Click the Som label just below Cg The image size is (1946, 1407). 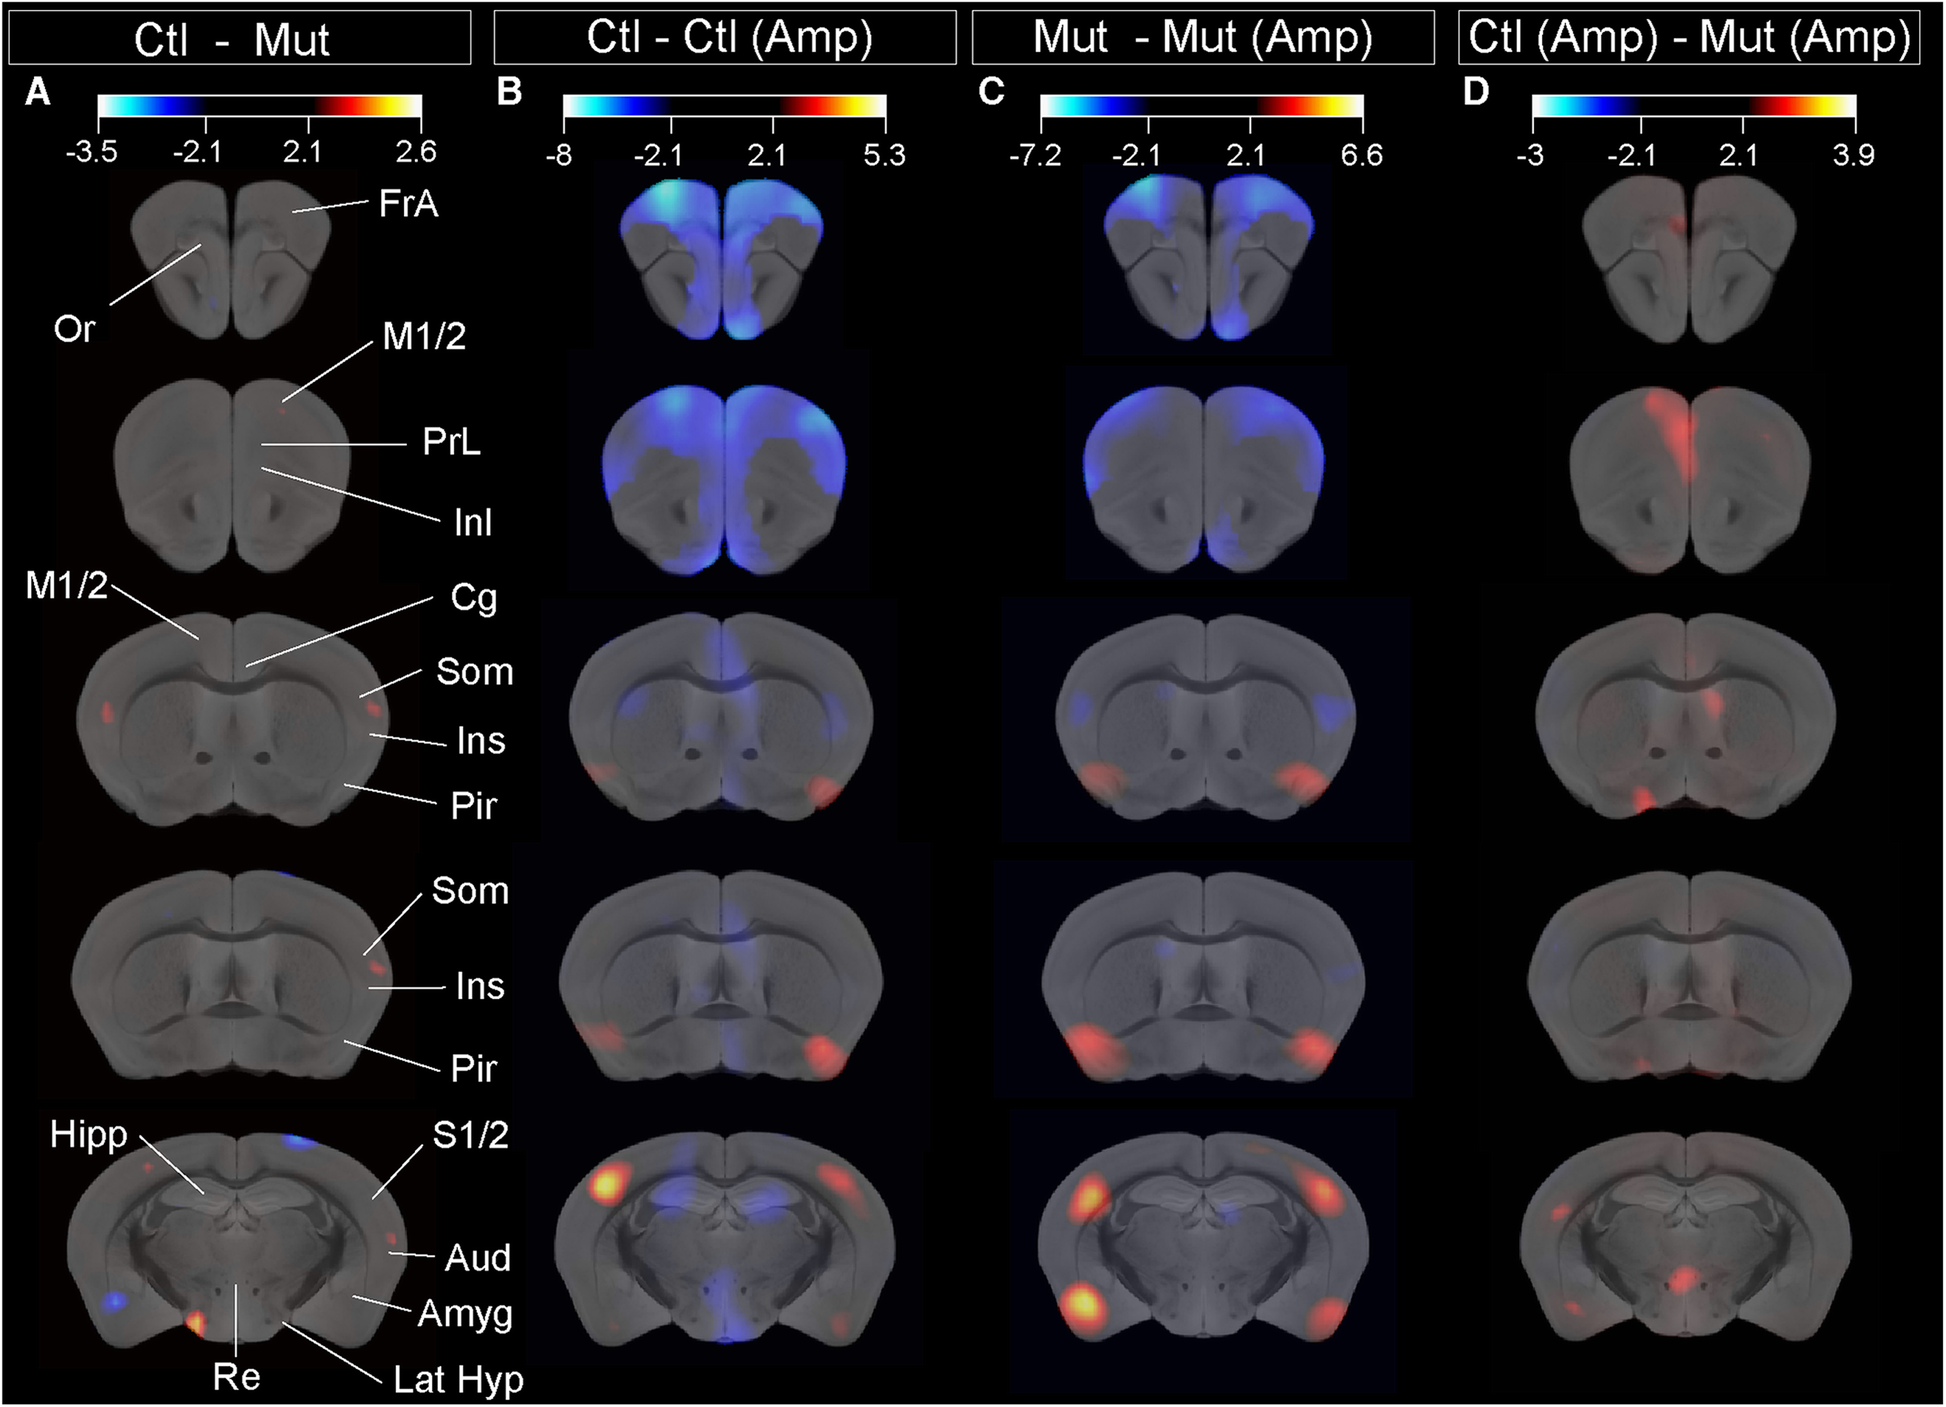474,672
